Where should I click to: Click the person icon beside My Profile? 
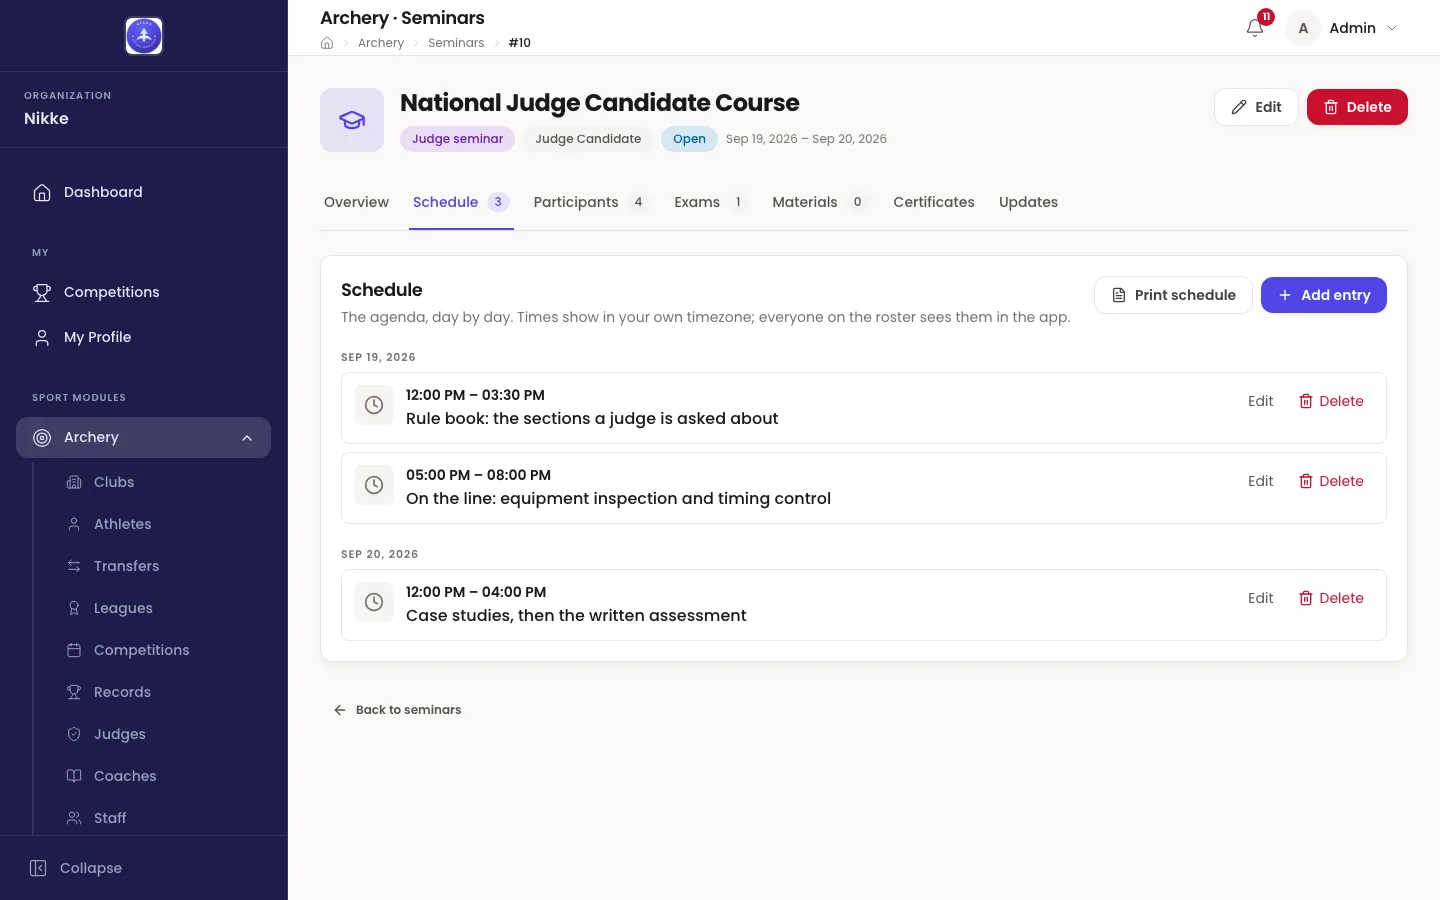[42, 337]
